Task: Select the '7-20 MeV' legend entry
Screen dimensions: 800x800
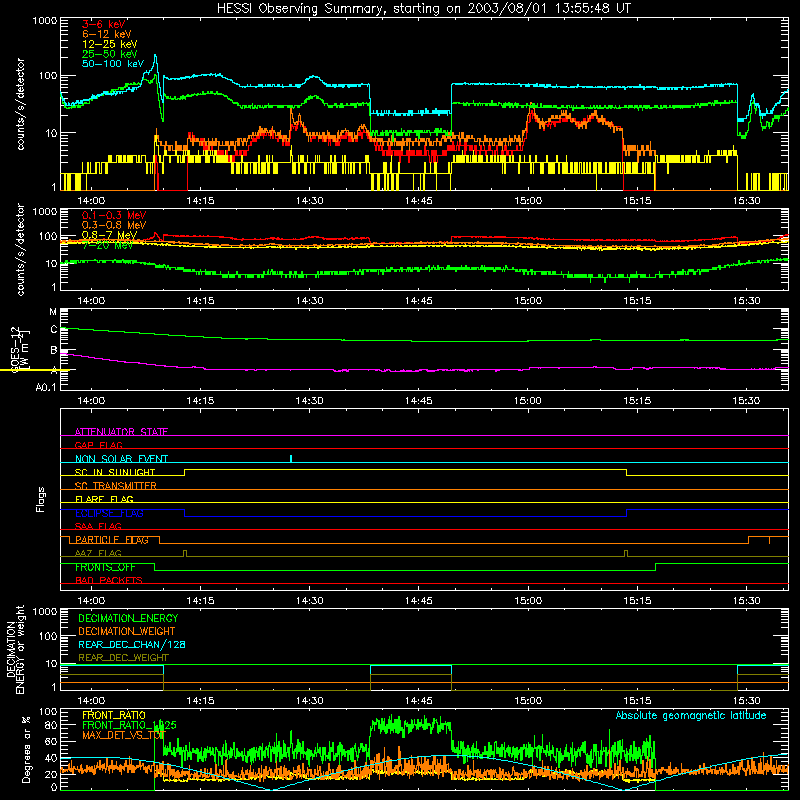Action: (x=107, y=245)
